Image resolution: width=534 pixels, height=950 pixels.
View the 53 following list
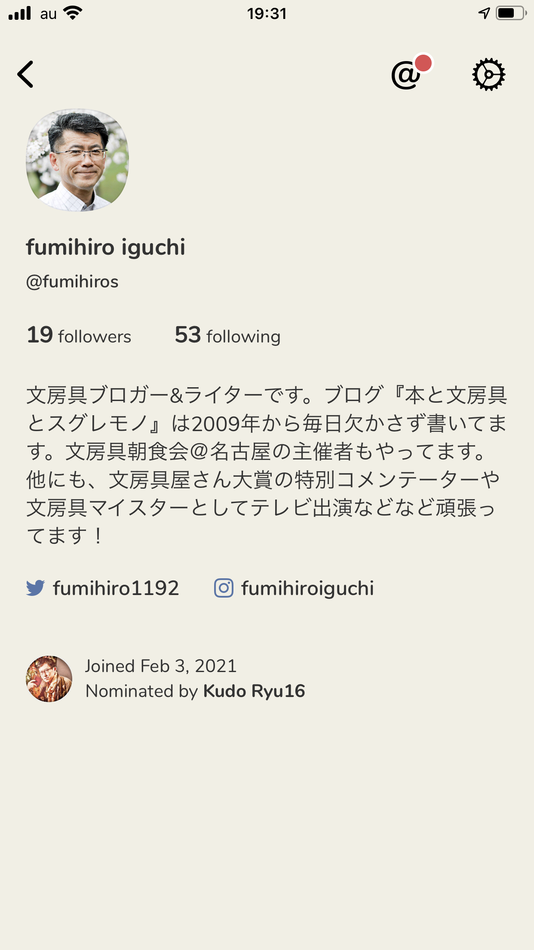point(227,335)
